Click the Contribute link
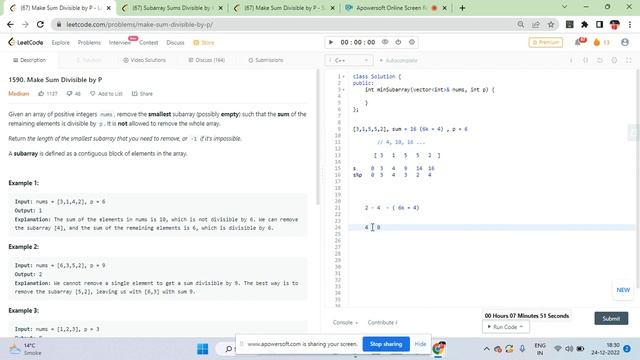 click(x=382, y=322)
